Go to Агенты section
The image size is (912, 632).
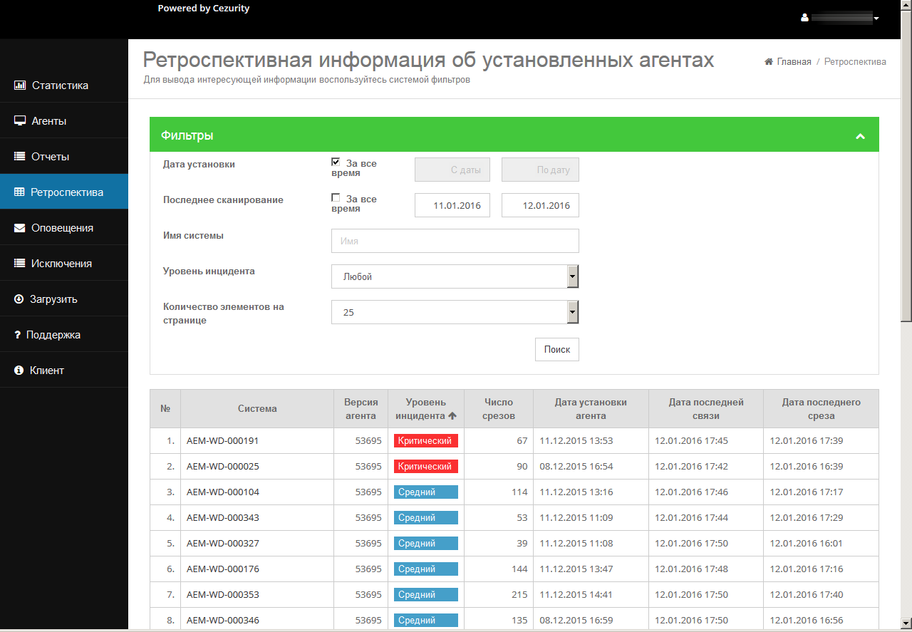click(64, 121)
